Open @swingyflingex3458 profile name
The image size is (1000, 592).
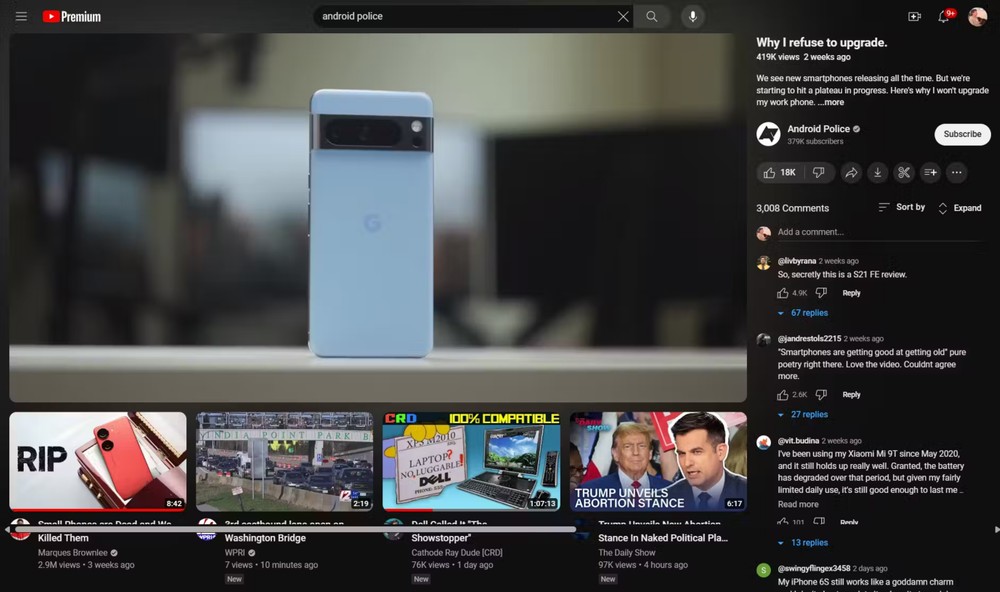(x=814, y=568)
